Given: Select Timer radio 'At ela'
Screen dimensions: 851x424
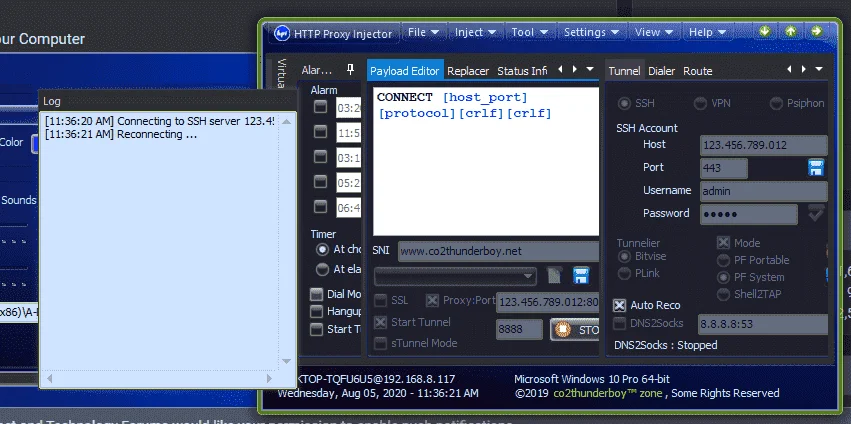Looking at the screenshot, I should (322, 269).
